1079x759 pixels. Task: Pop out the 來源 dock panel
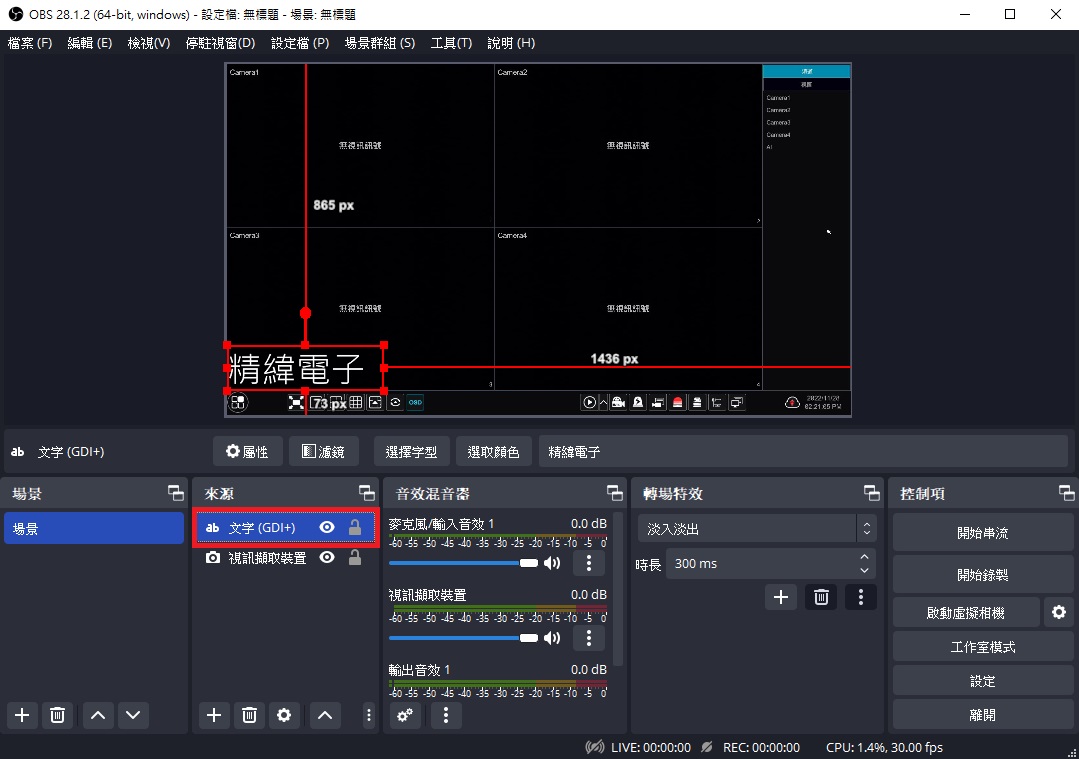367,493
